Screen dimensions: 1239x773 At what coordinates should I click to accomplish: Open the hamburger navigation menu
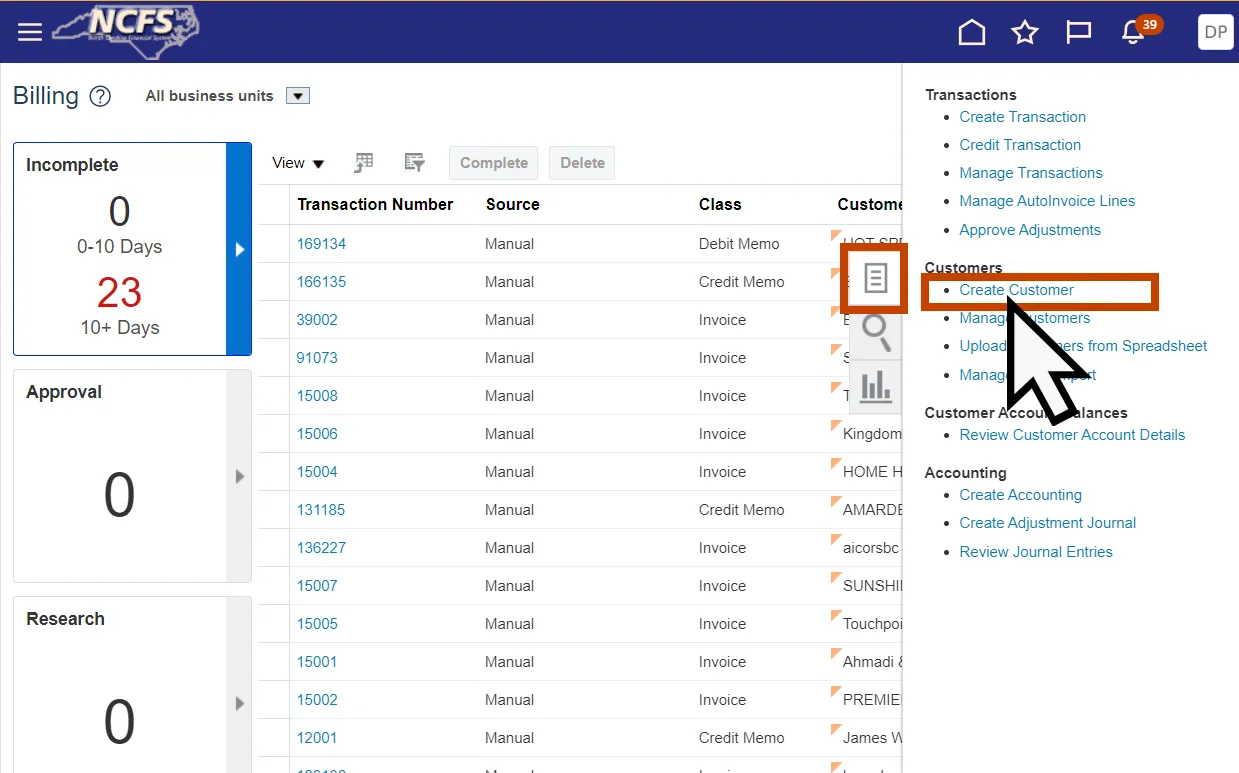30,32
